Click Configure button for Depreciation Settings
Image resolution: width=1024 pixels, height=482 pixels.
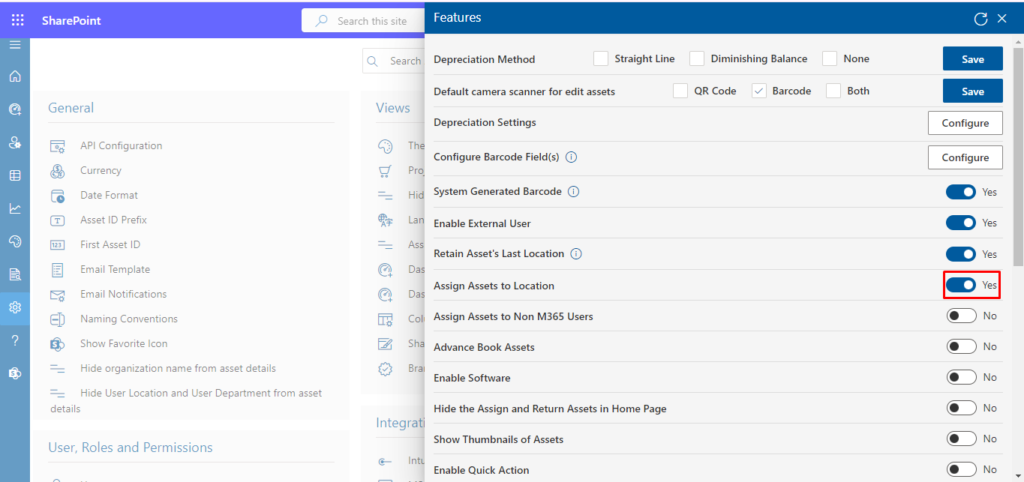(965, 123)
